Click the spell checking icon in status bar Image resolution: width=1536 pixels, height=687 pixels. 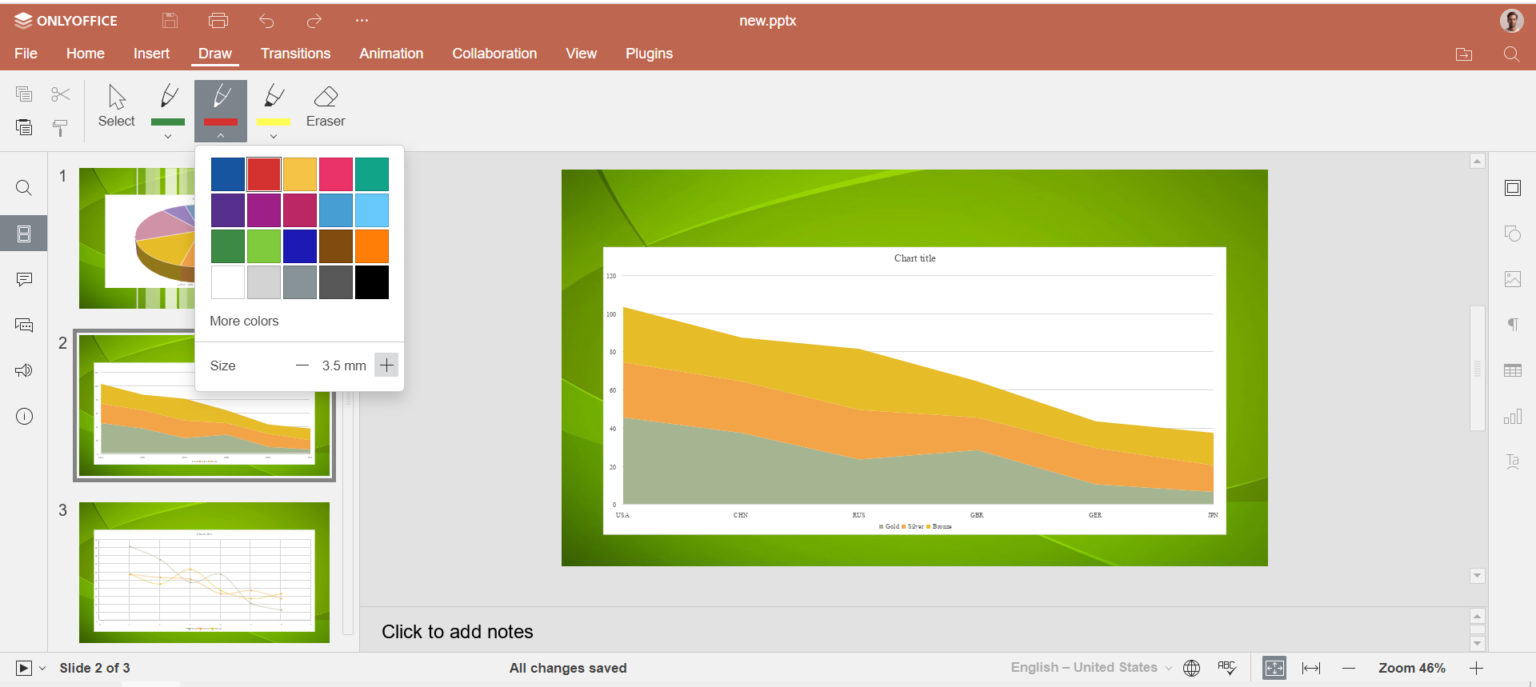tap(1227, 668)
